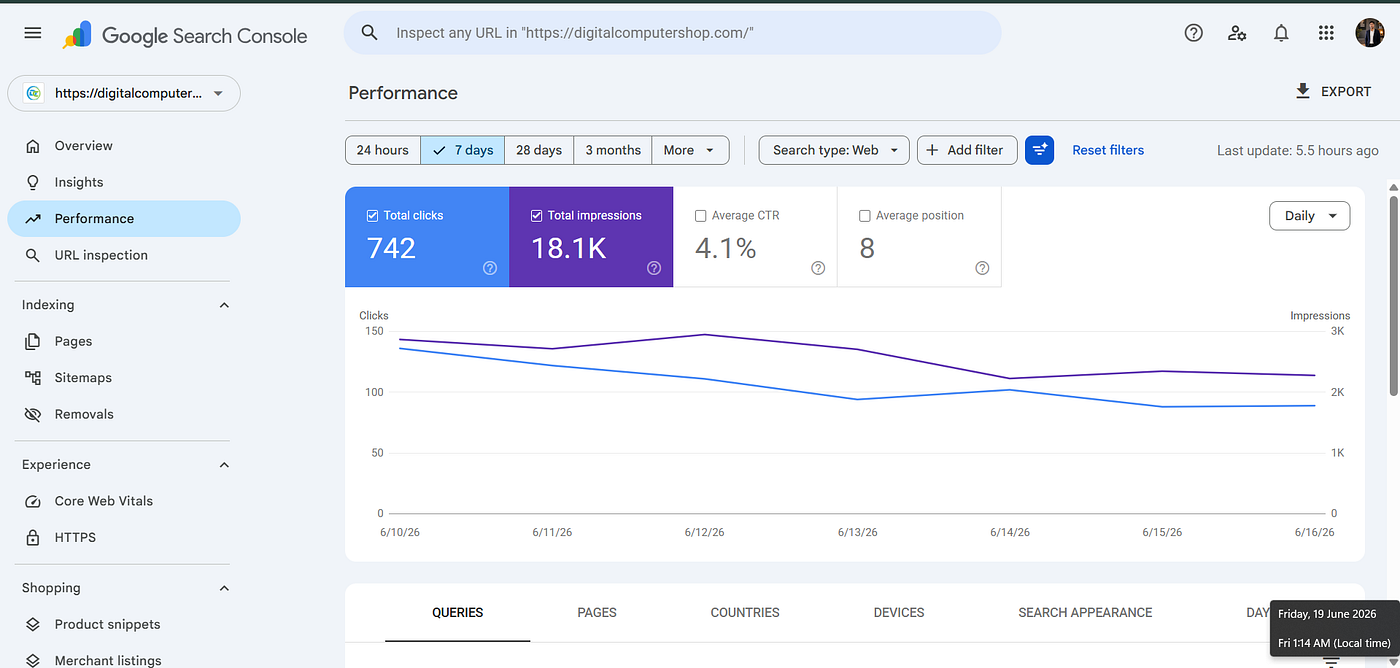
Task: Click the Reset filters link
Action: (1108, 150)
